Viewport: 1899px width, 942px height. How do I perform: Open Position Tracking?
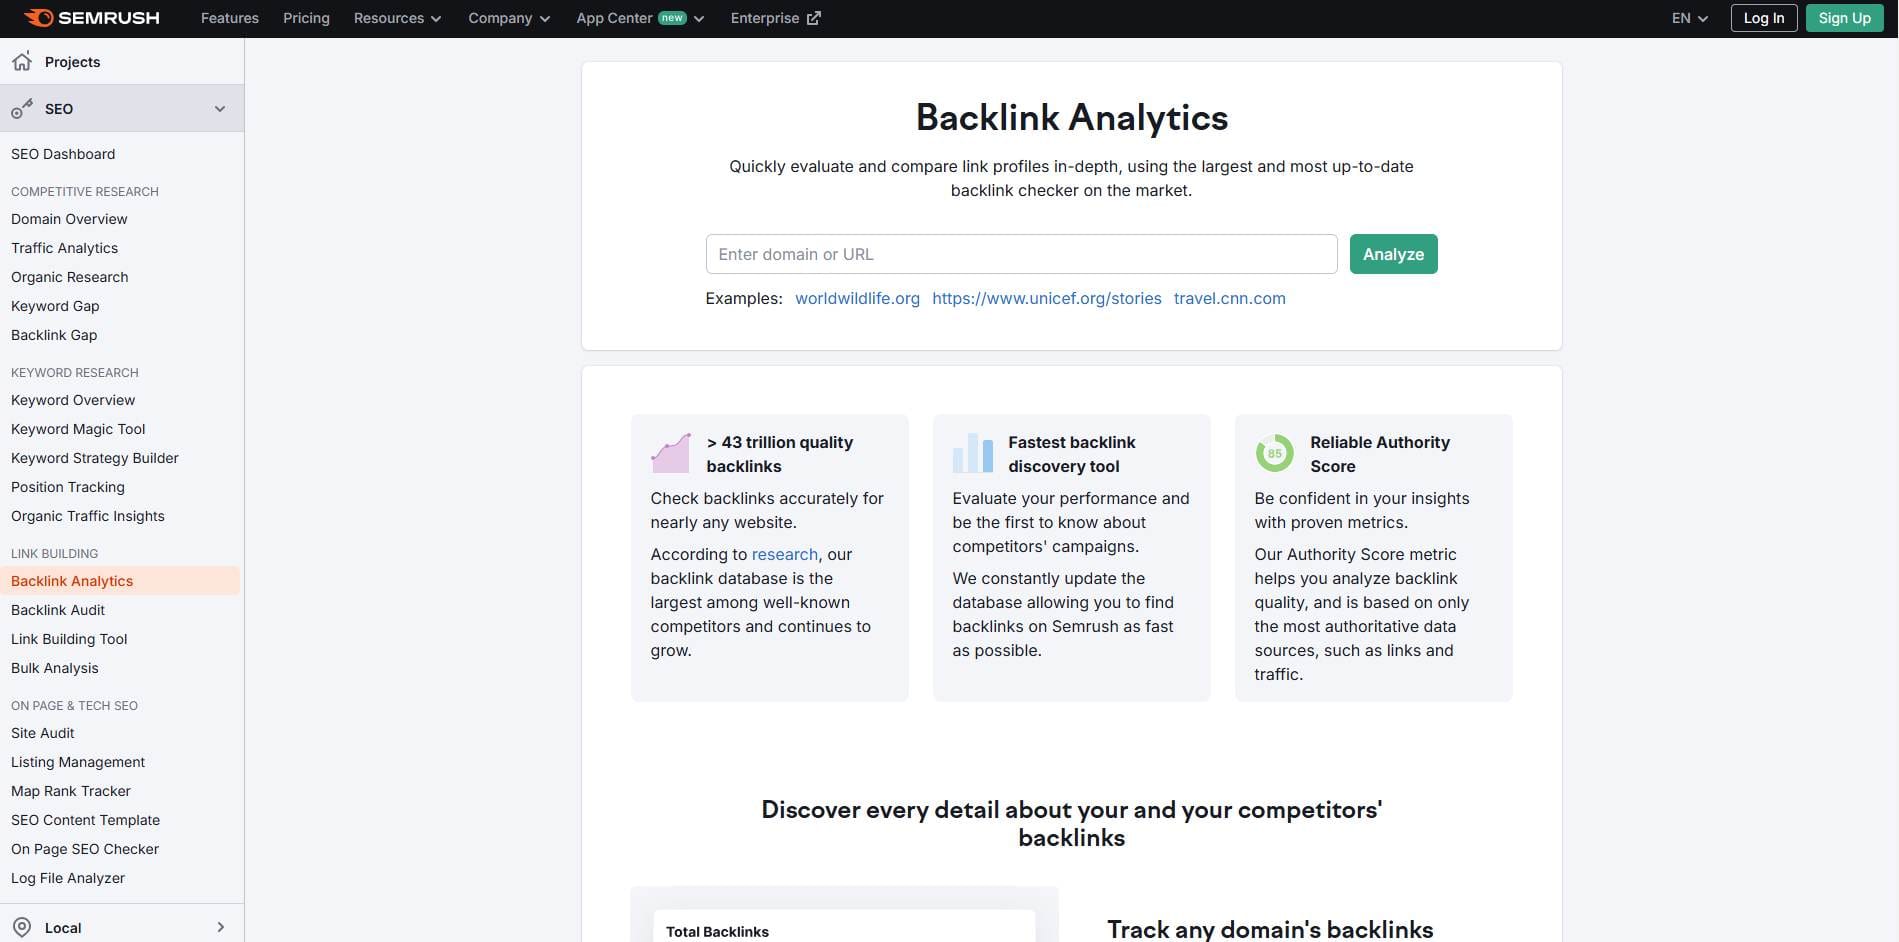[x=68, y=487]
